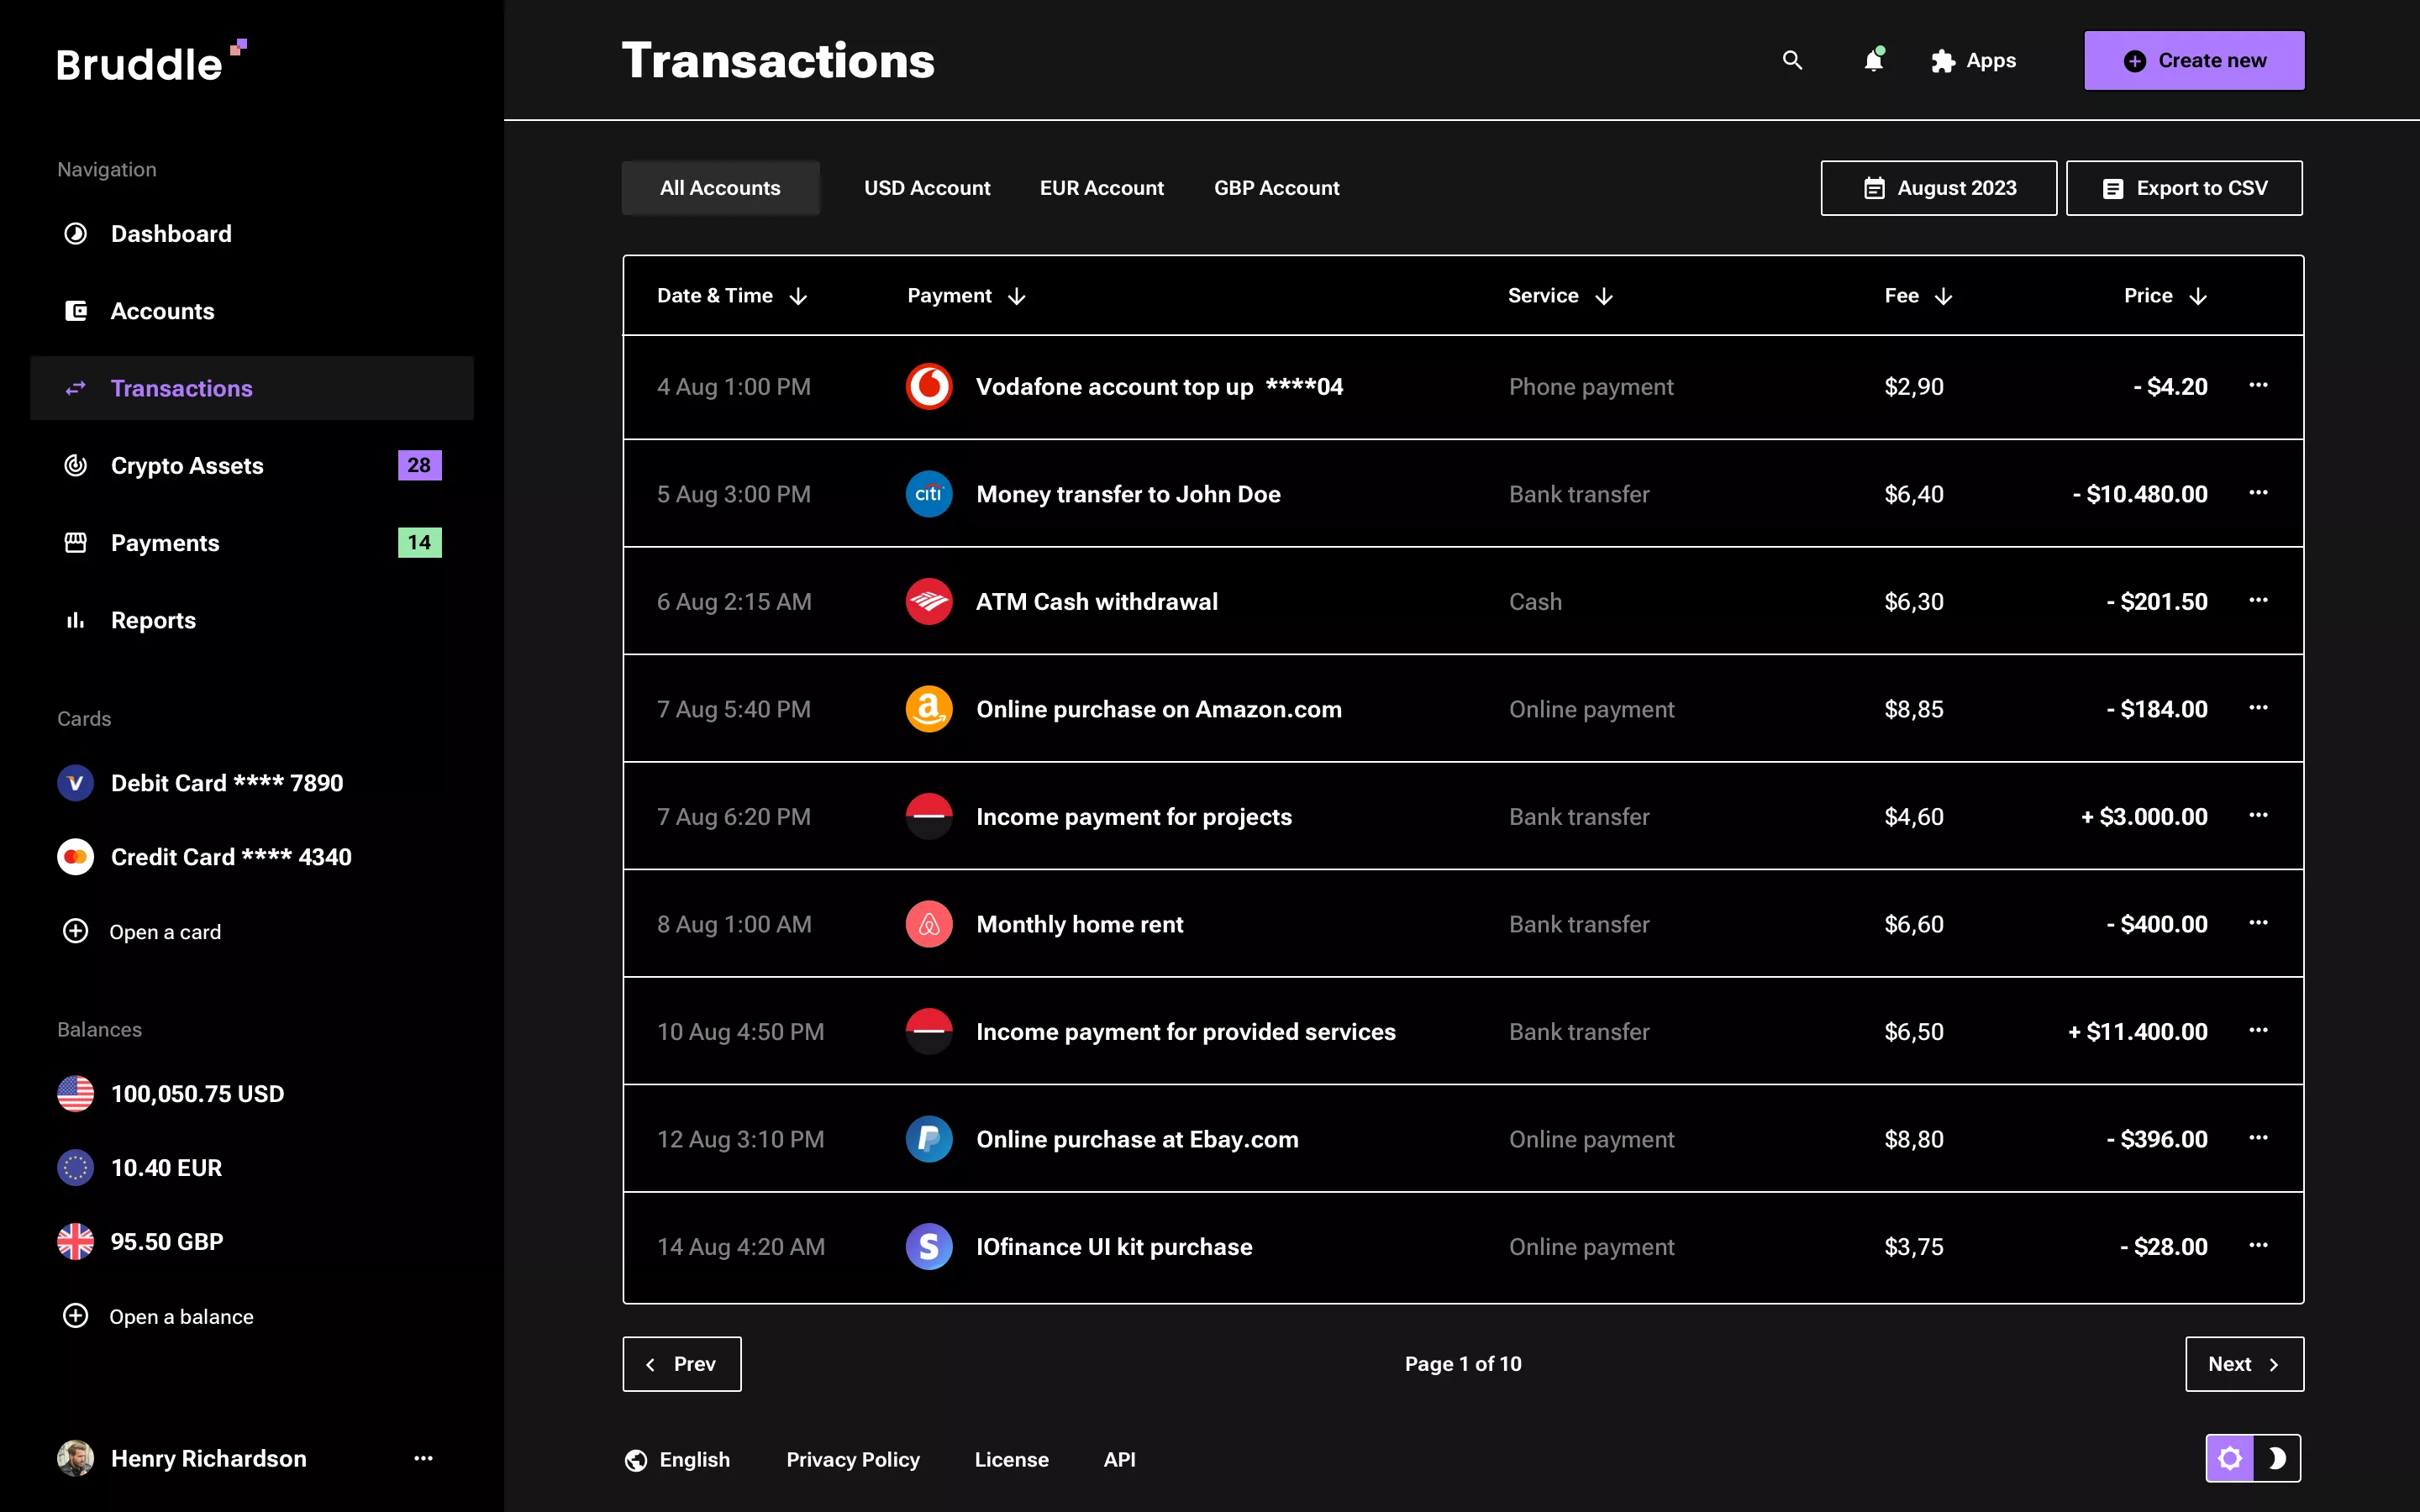Image resolution: width=2420 pixels, height=1512 pixels.
Task: Click the Create new button
Action: [x=2193, y=60]
